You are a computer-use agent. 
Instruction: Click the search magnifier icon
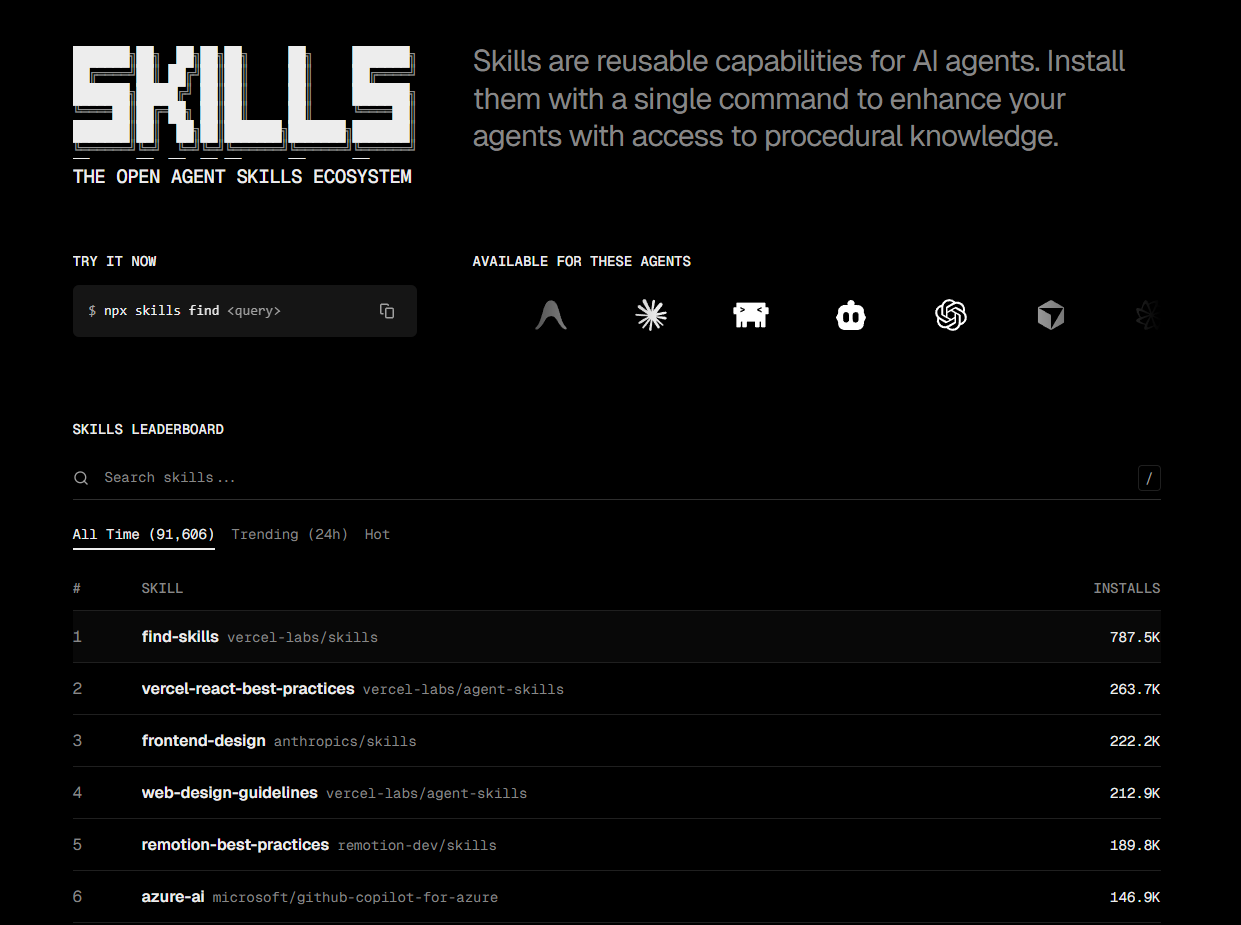(81, 478)
